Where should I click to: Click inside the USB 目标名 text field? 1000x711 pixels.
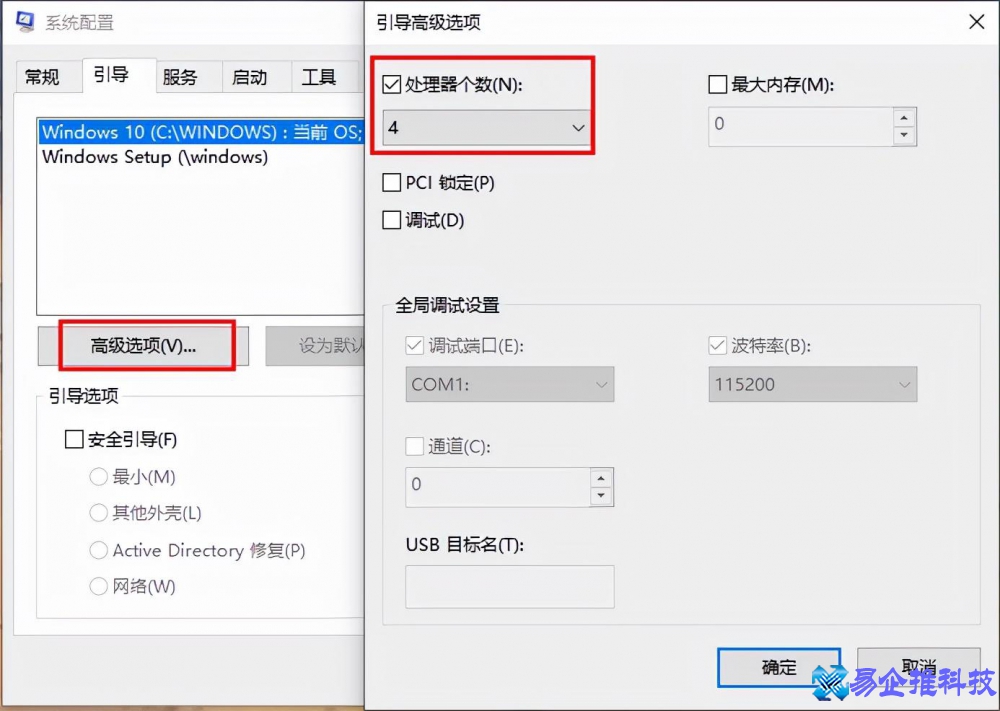click(x=509, y=587)
